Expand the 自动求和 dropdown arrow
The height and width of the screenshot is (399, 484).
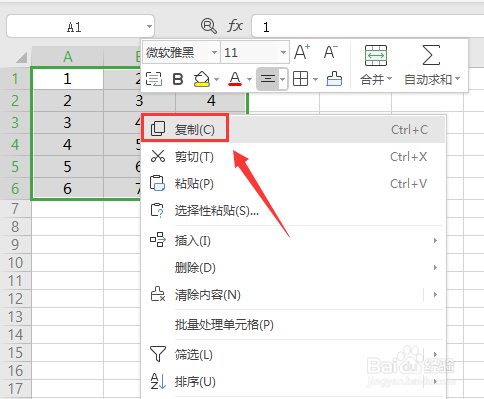point(458,79)
